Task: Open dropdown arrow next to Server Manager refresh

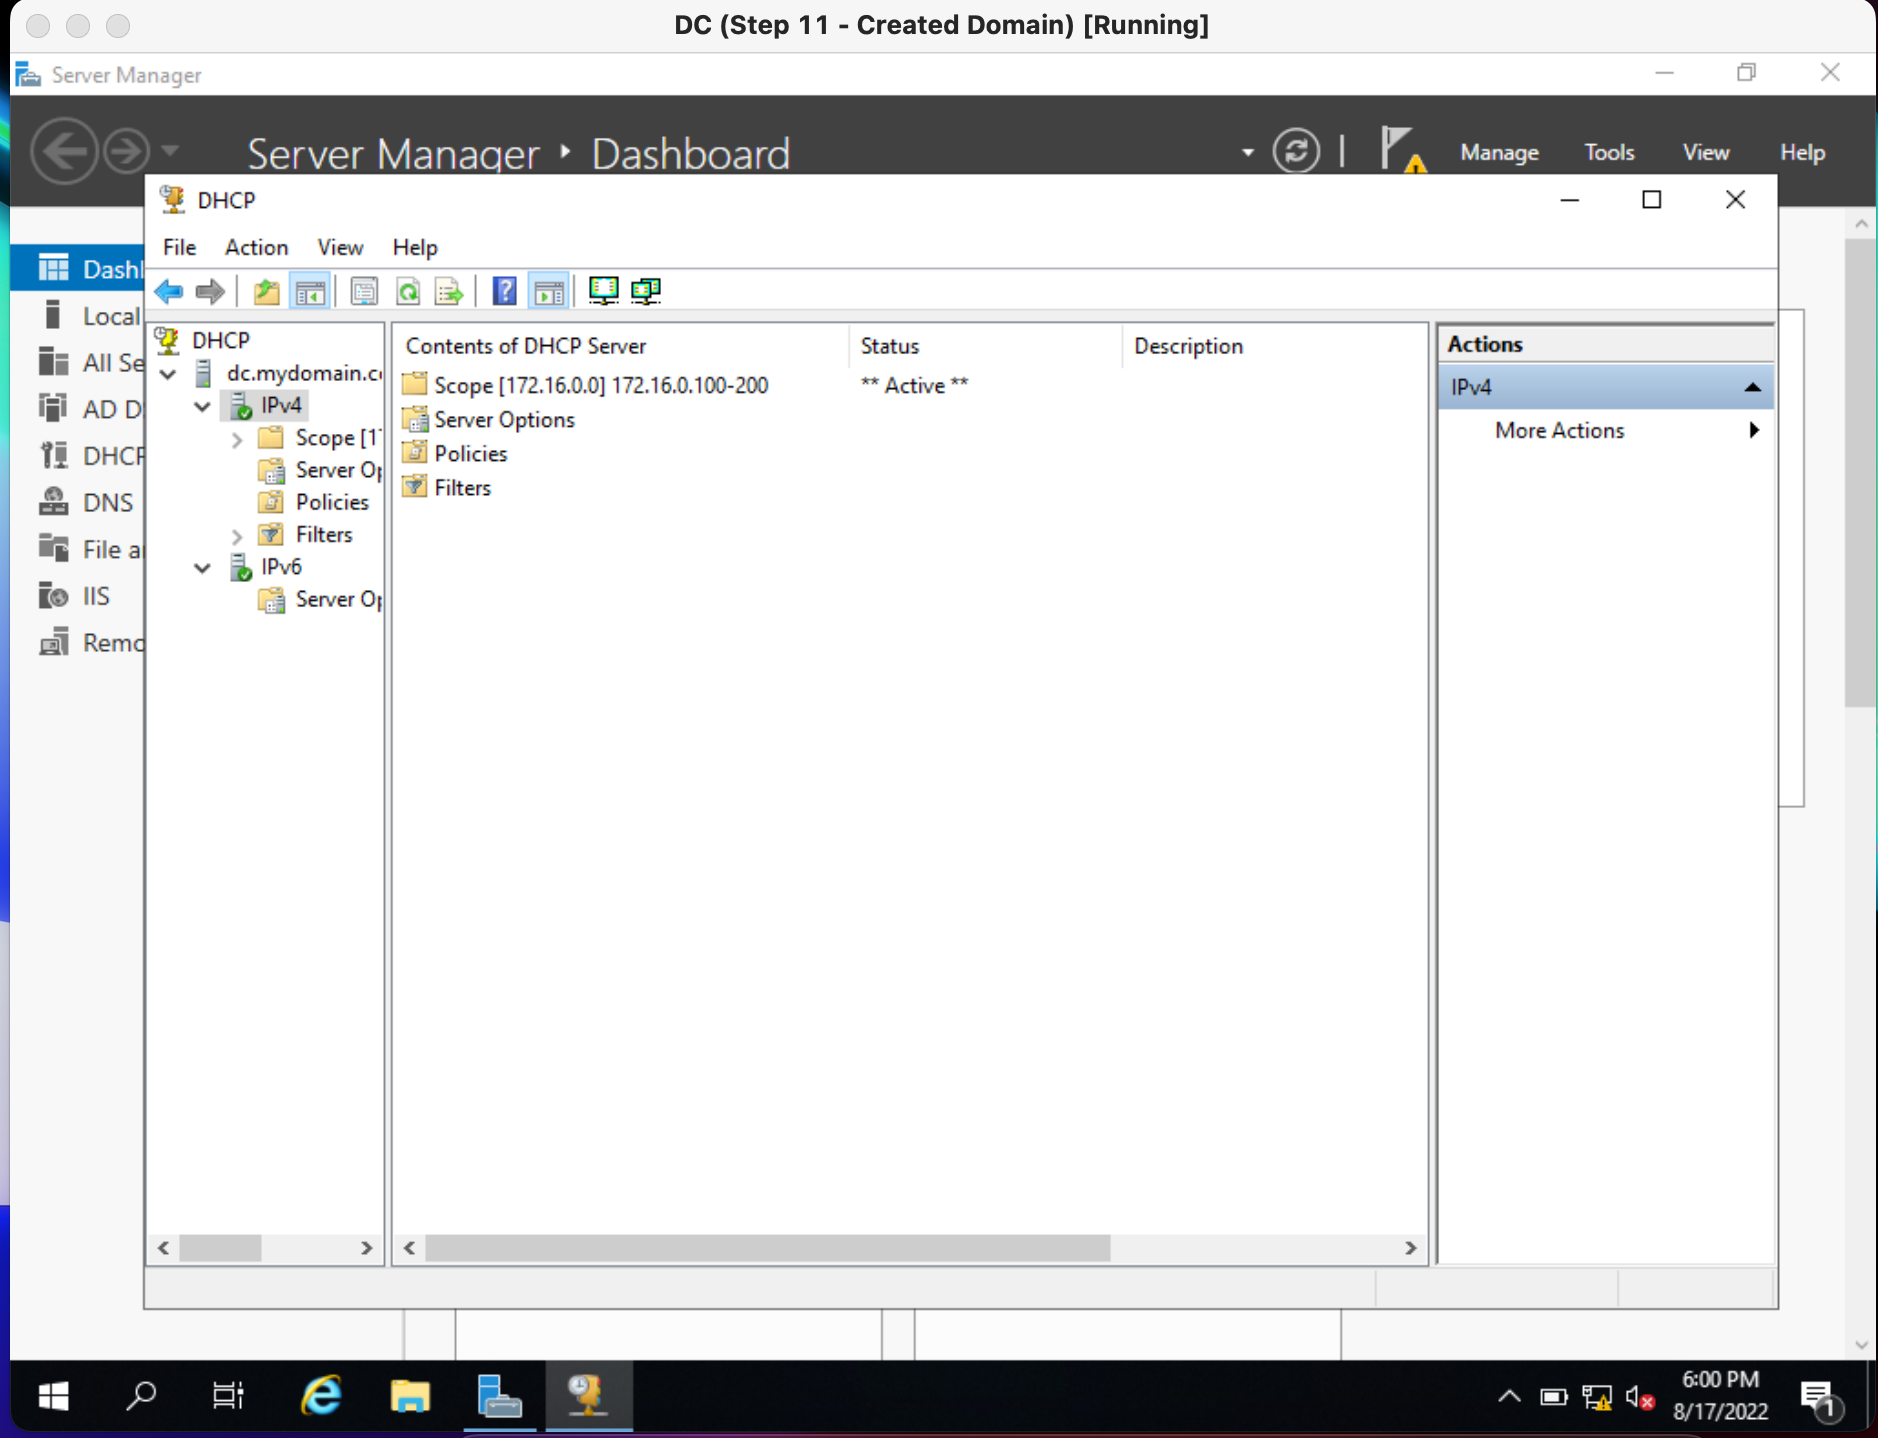Action: pos(1248,152)
